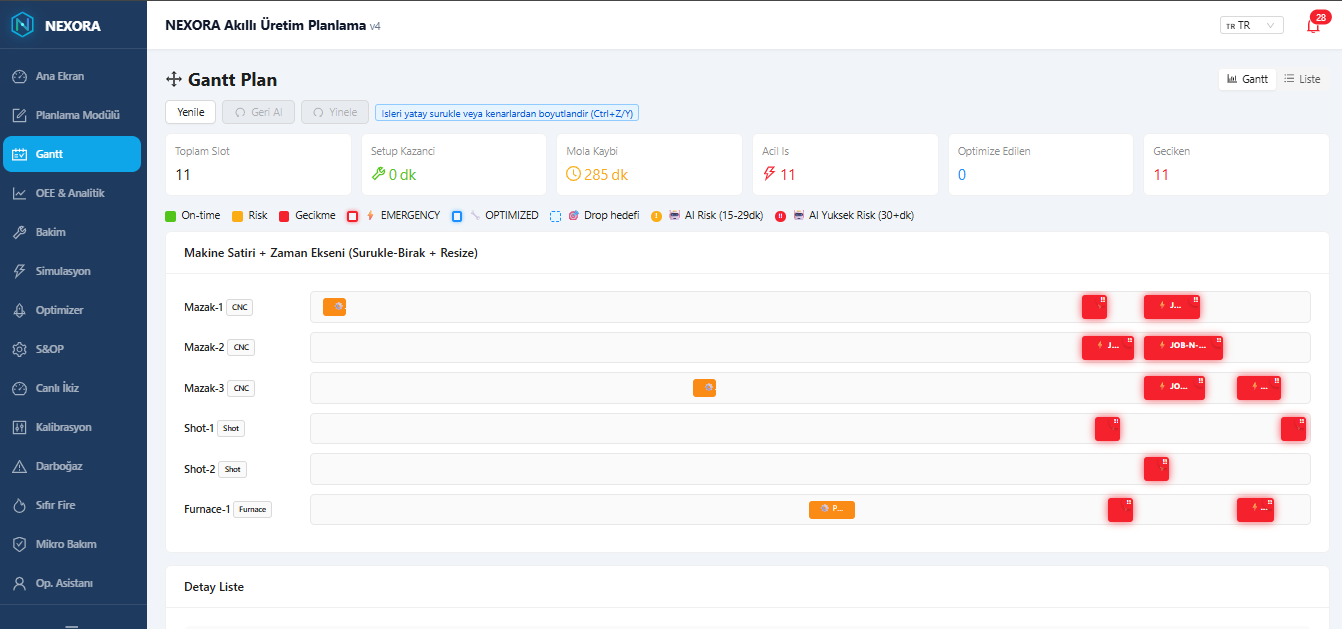This screenshot has height=629, width=1342.
Task: Click the Geri Al undo button
Action: pos(259,112)
